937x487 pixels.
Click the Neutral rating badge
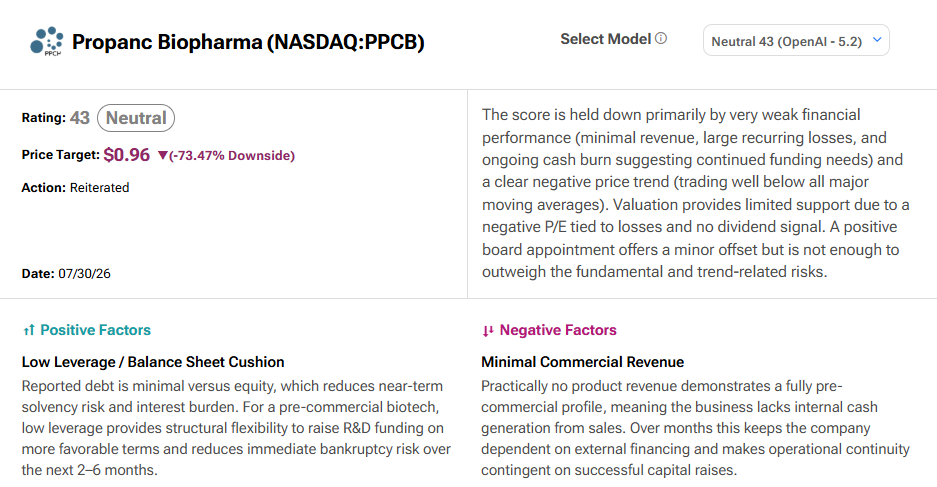(x=136, y=118)
